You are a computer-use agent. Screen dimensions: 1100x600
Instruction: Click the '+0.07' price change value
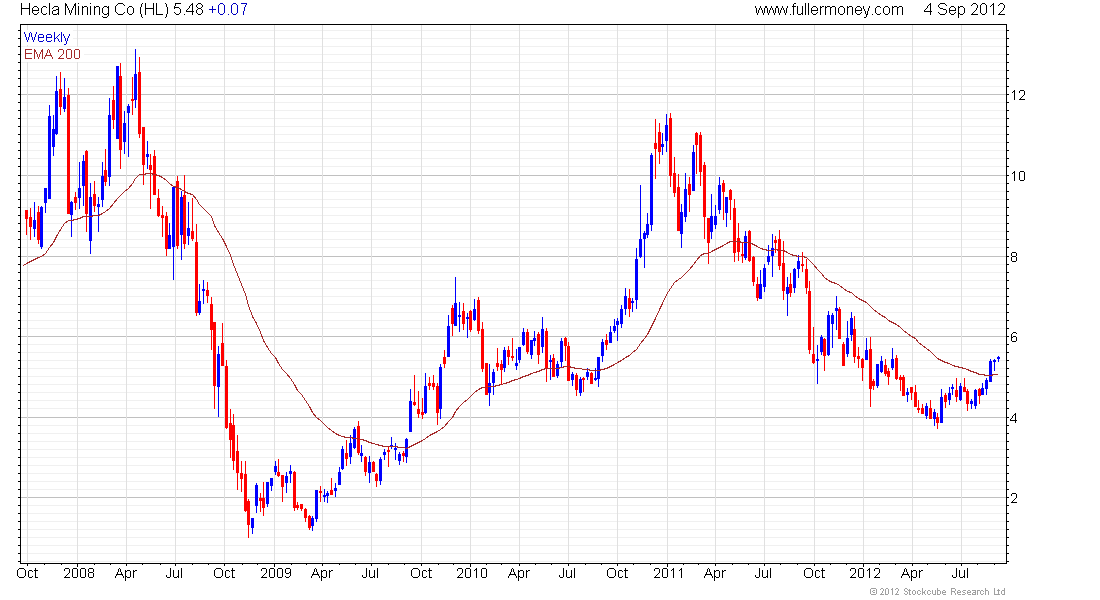pos(228,10)
